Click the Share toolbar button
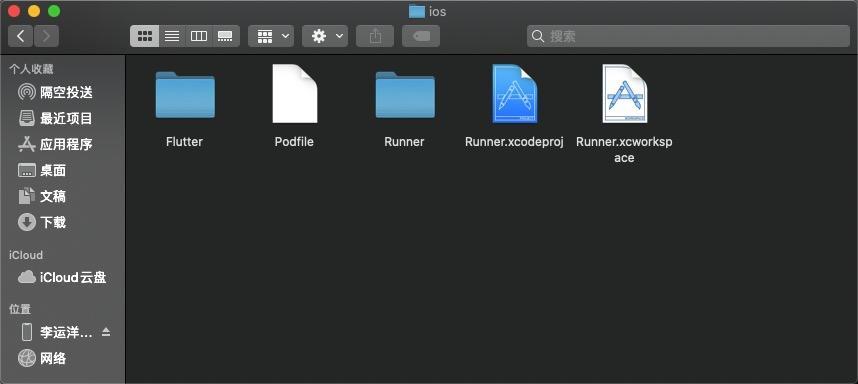The image size is (858, 384). [x=375, y=36]
